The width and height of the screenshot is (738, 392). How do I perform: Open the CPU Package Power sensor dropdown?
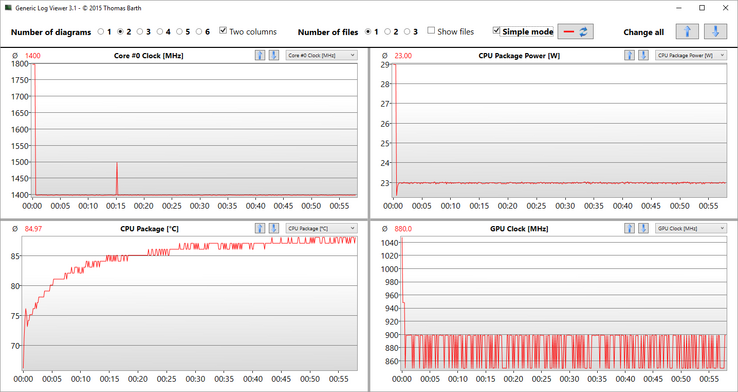point(691,56)
